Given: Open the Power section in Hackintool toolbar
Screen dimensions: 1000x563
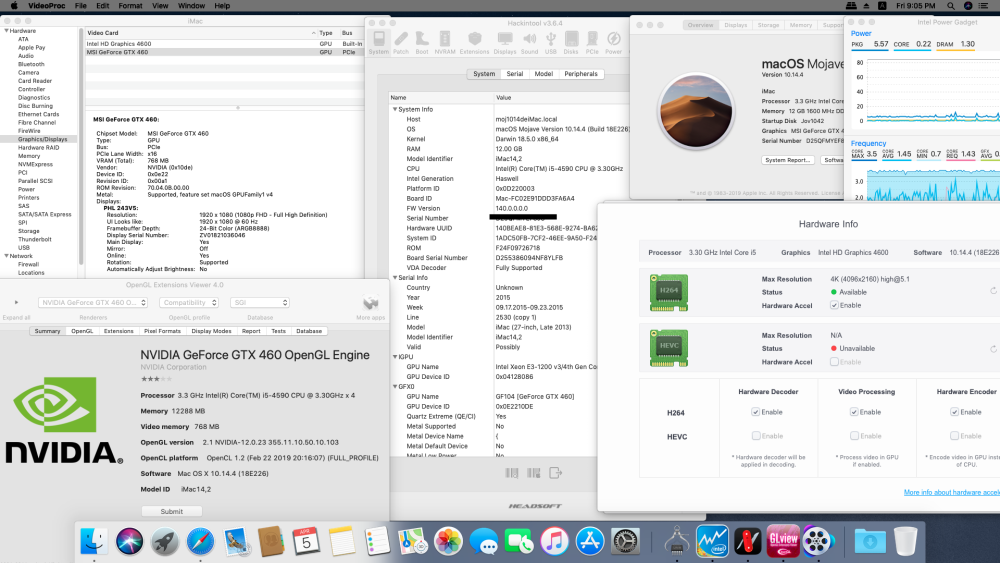Looking at the screenshot, I should point(614,43).
